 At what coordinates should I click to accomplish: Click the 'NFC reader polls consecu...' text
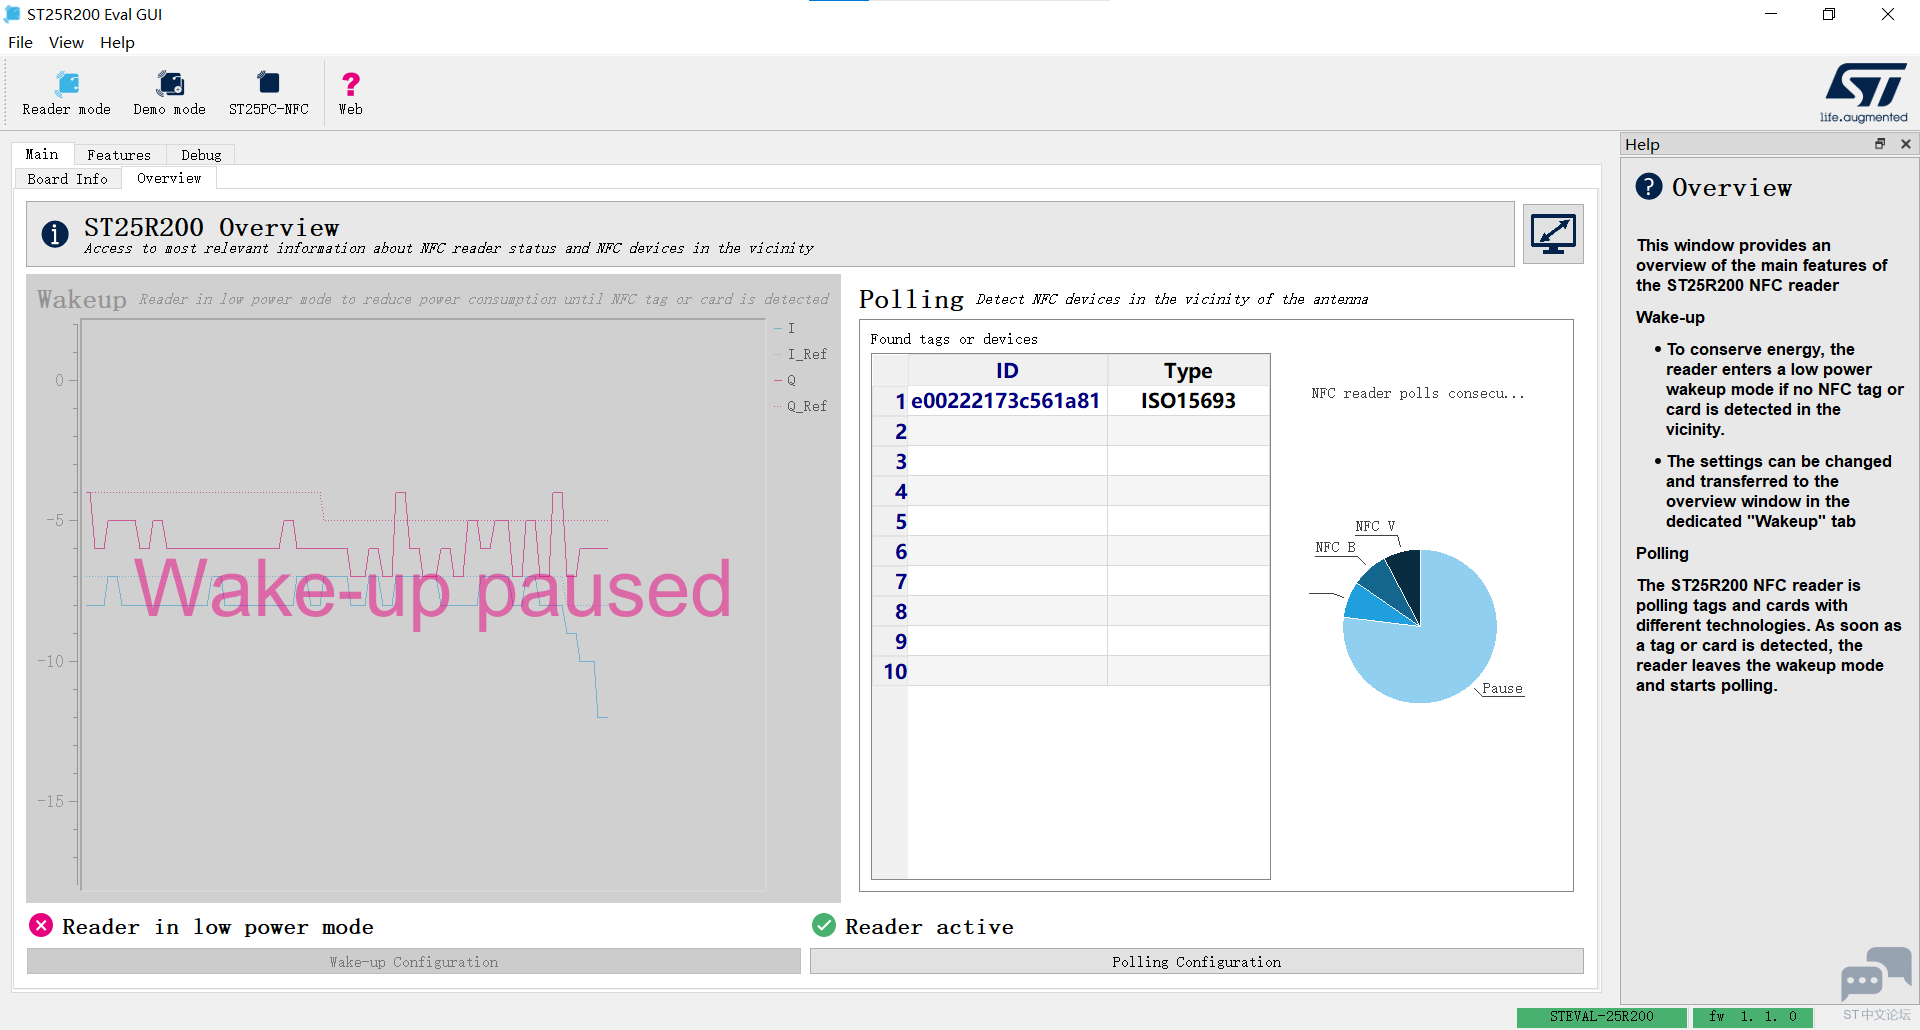click(x=1418, y=393)
